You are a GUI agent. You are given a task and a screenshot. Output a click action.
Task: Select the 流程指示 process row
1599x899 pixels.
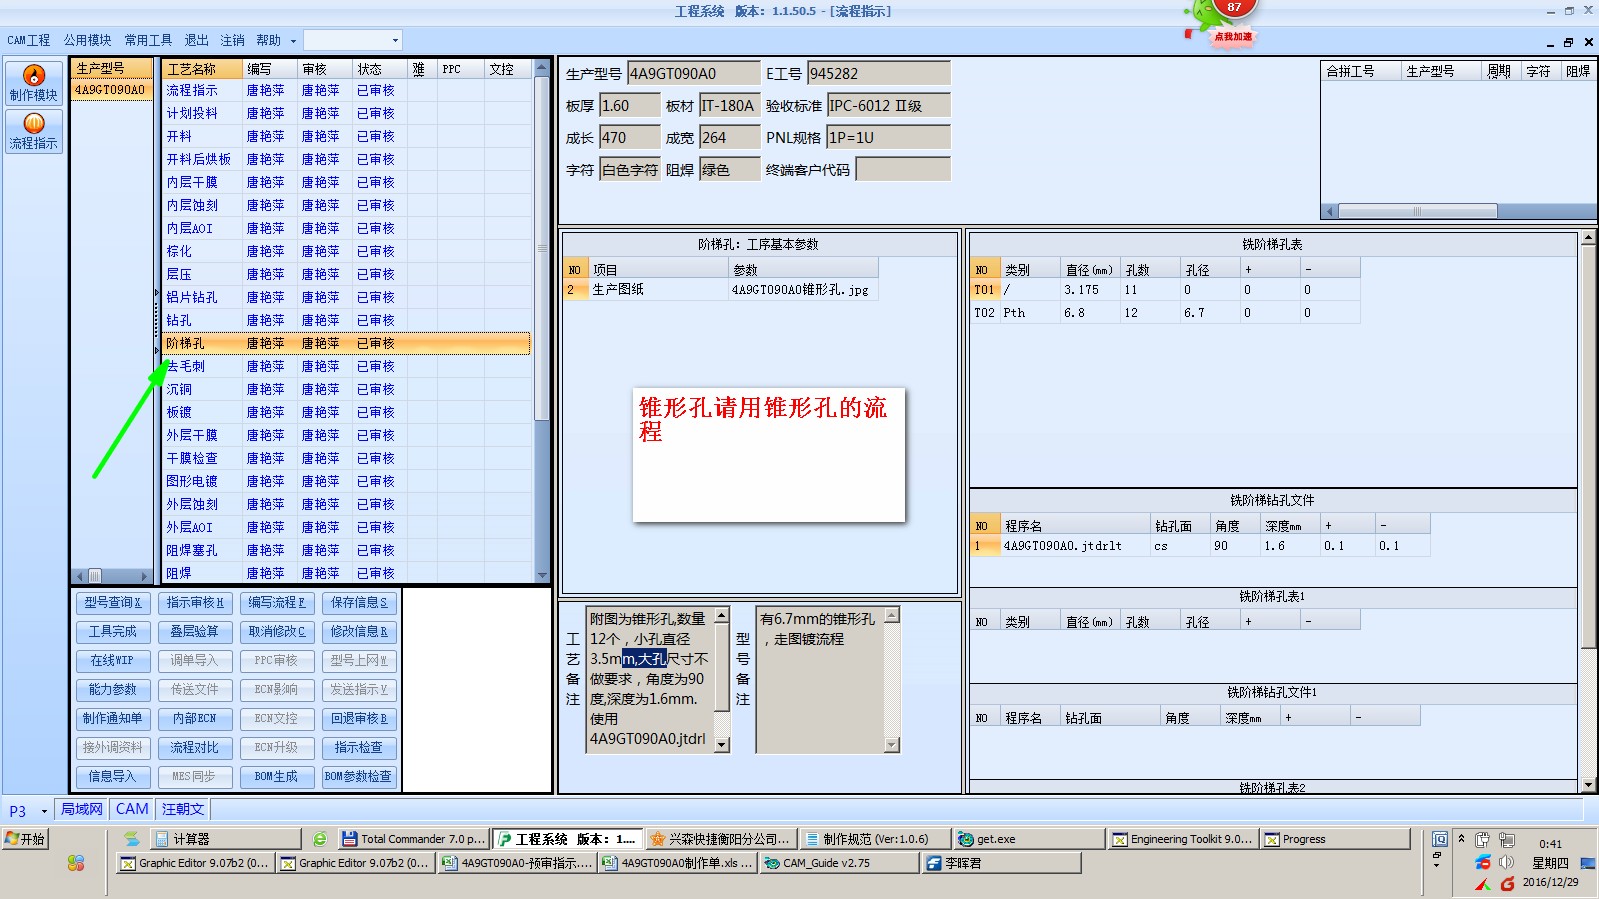coord(347,90)
